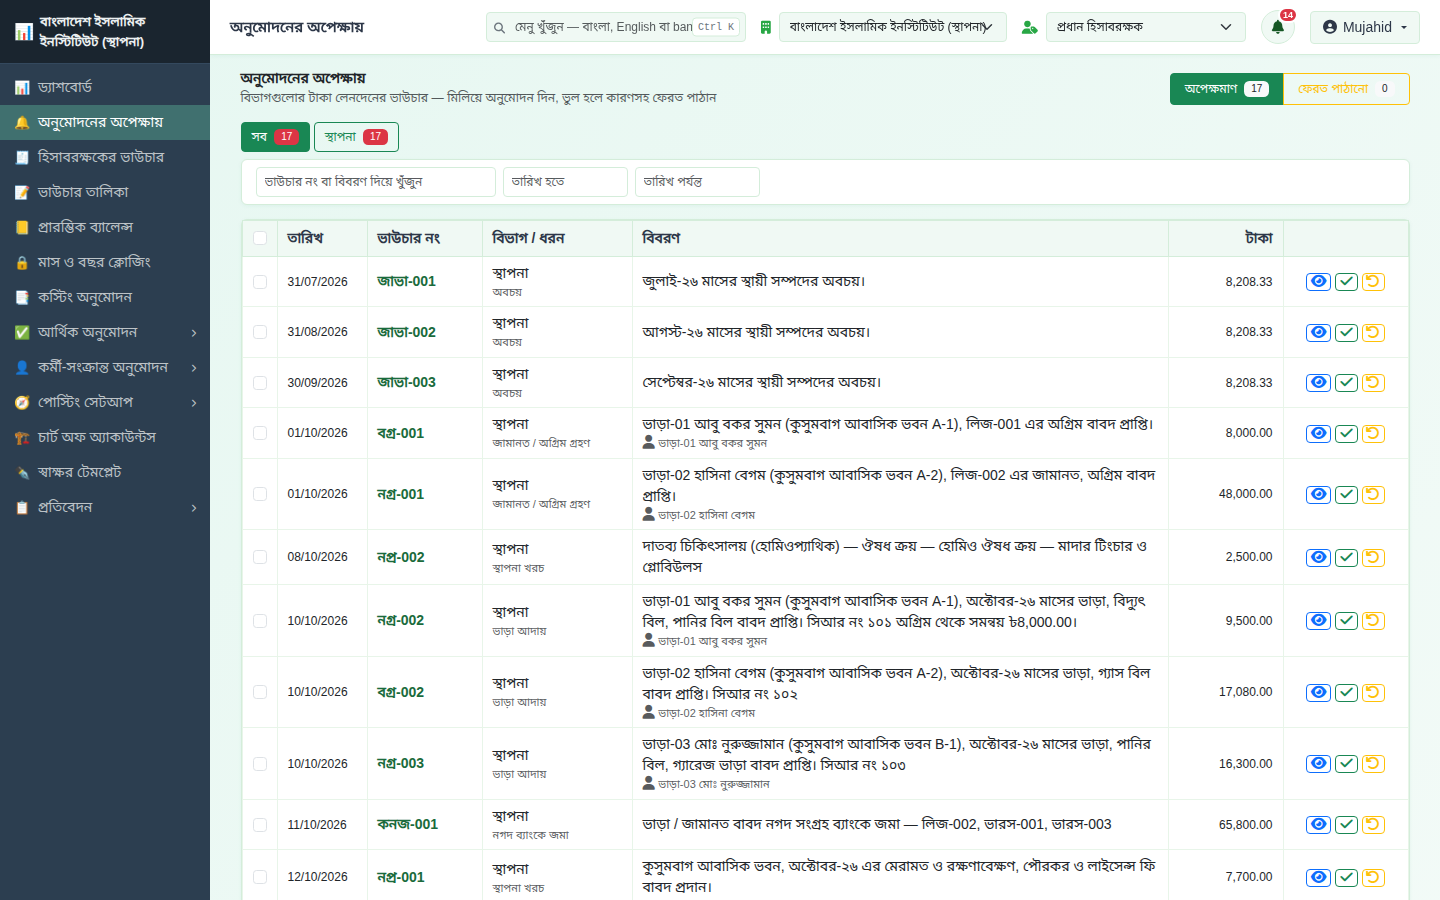1440x900 pixels.
Task: Open the Mujahid user menu
Action: coord(1365,27)
